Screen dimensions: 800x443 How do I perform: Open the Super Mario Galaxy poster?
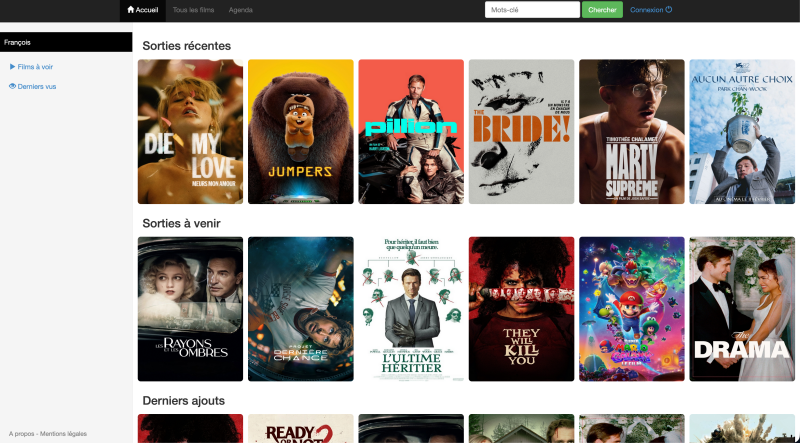(x=632, y=309)
